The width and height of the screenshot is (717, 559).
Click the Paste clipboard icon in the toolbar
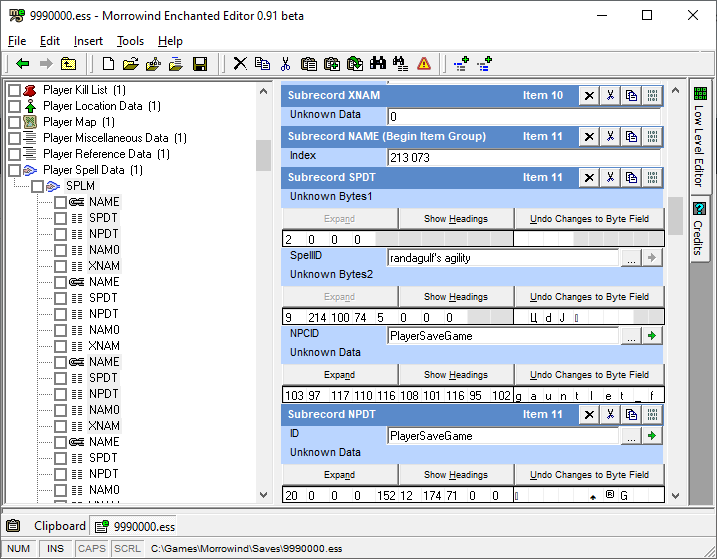coord(309,64)
